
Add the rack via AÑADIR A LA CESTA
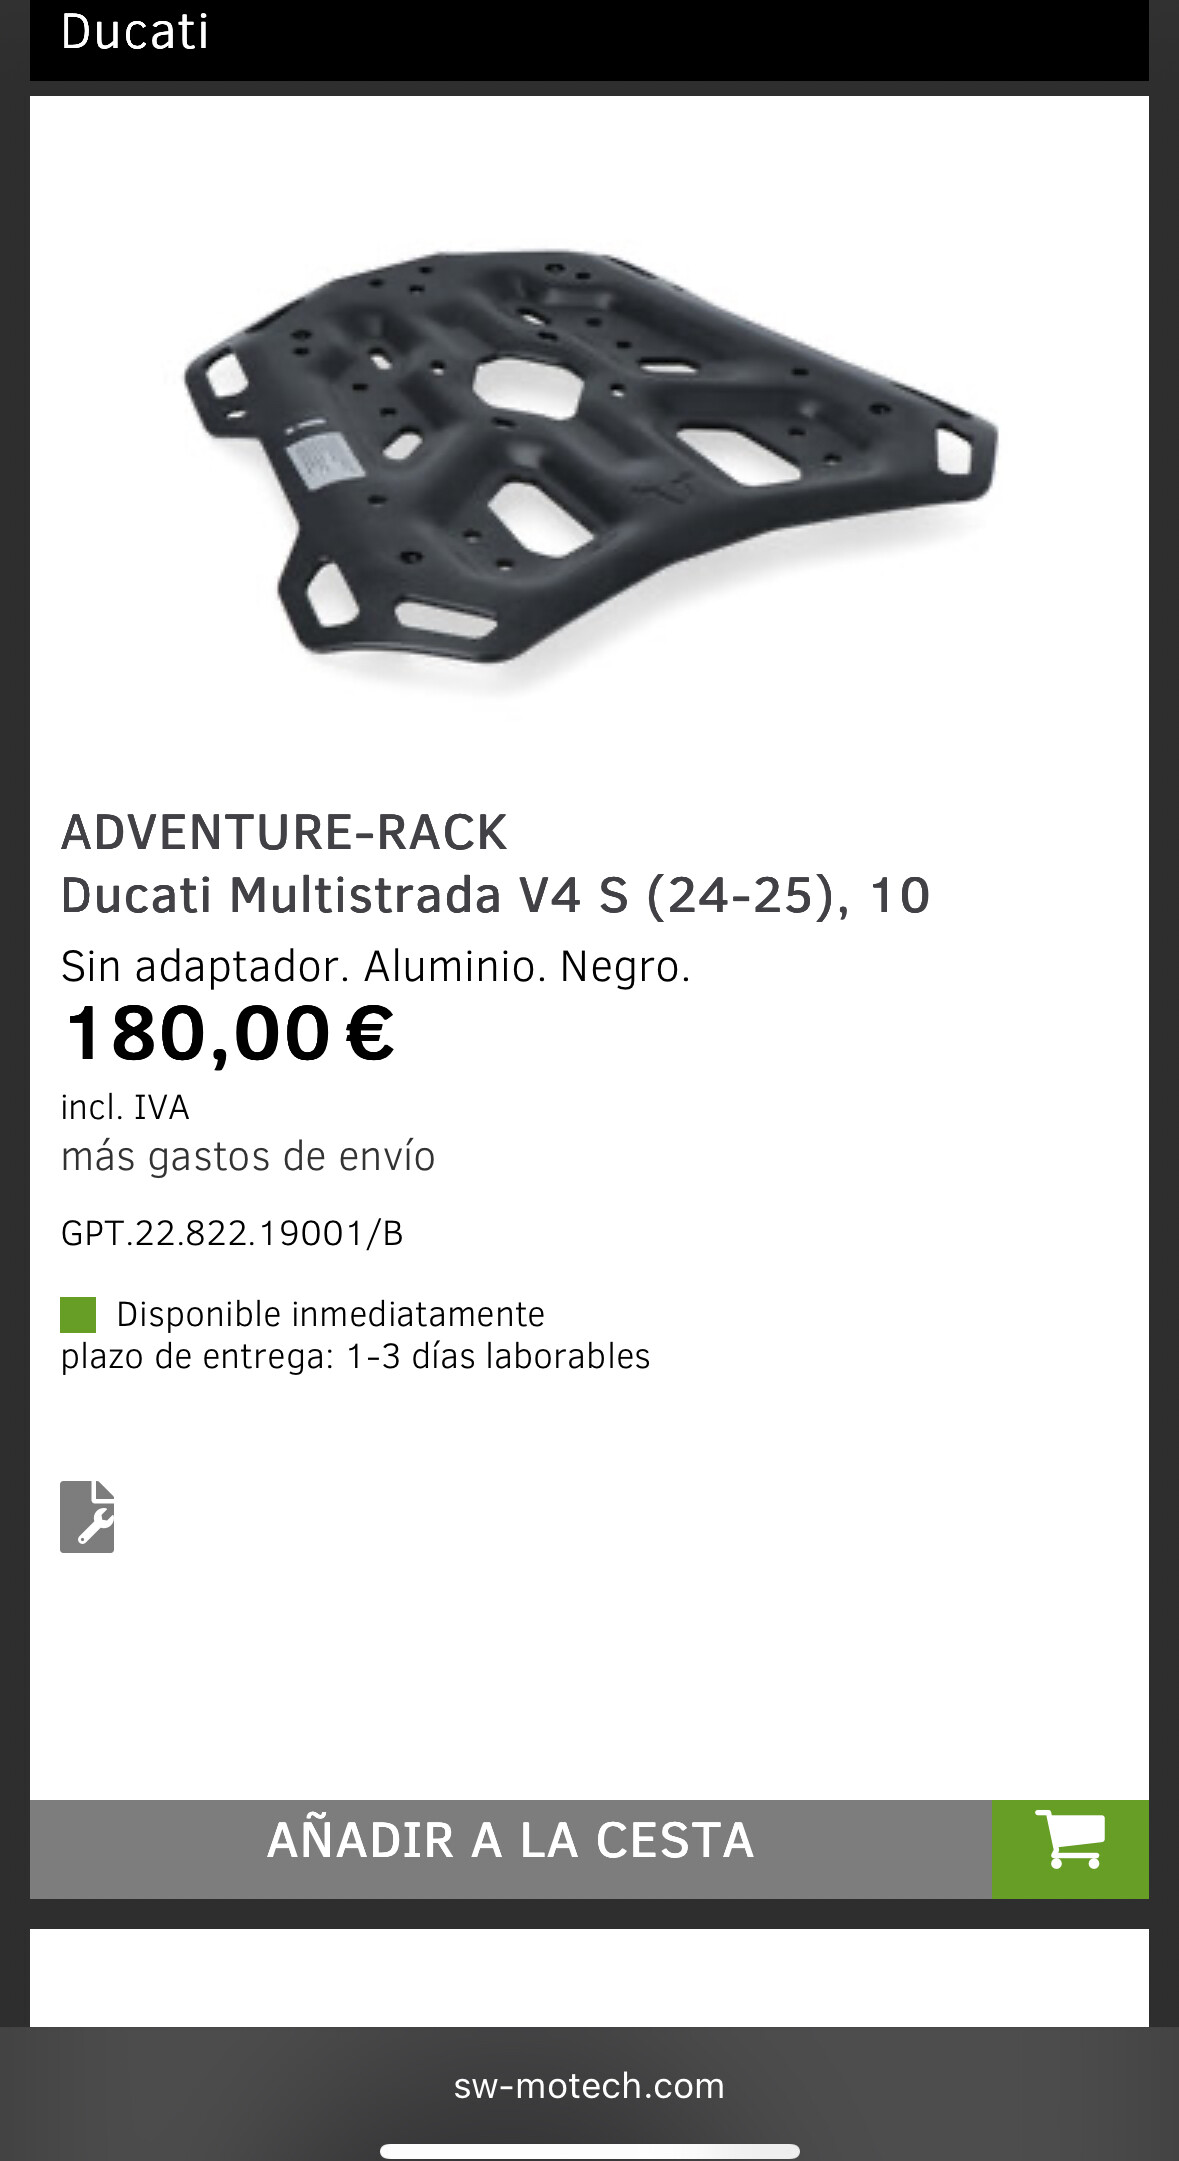pyautogui.click(x=511, y=1849)
